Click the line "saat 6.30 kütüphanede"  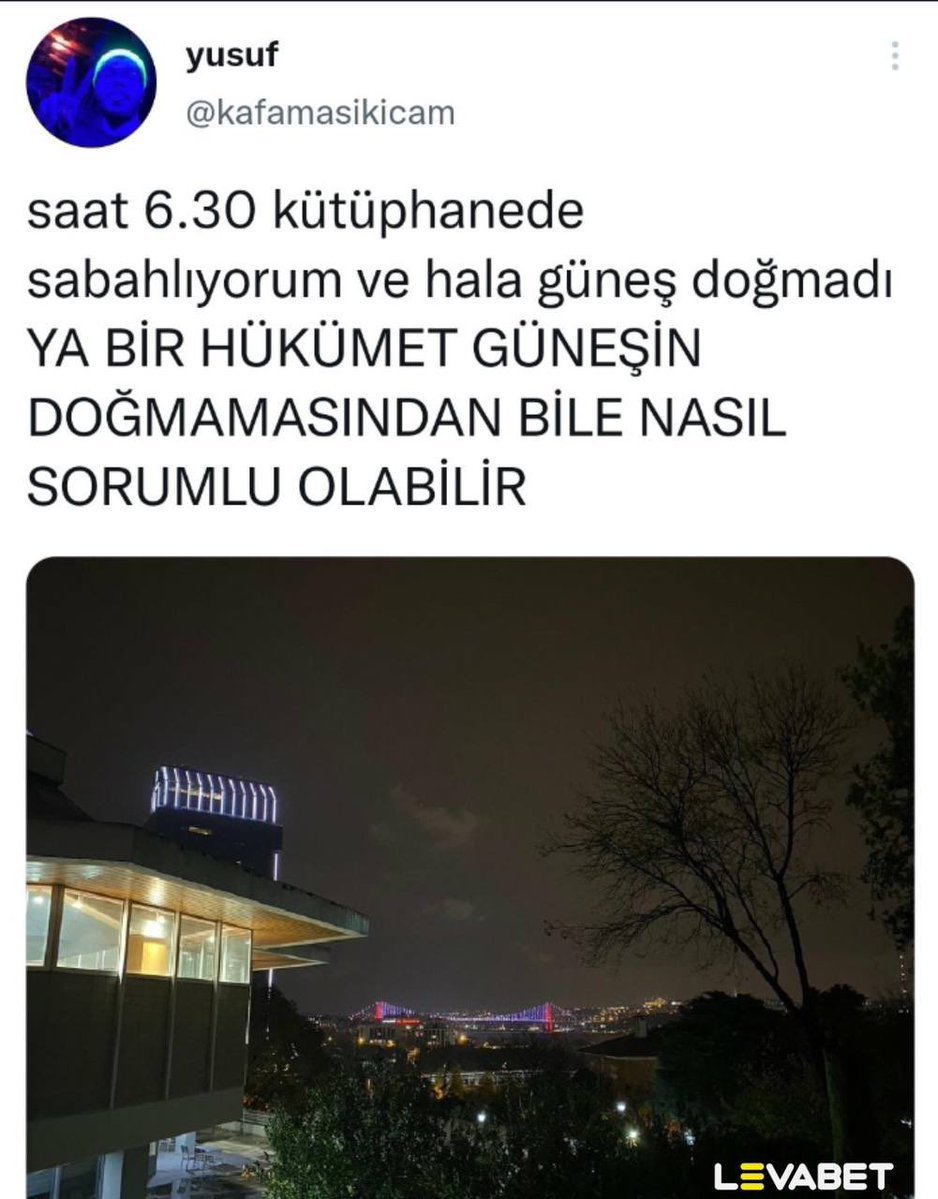(305, 212)
